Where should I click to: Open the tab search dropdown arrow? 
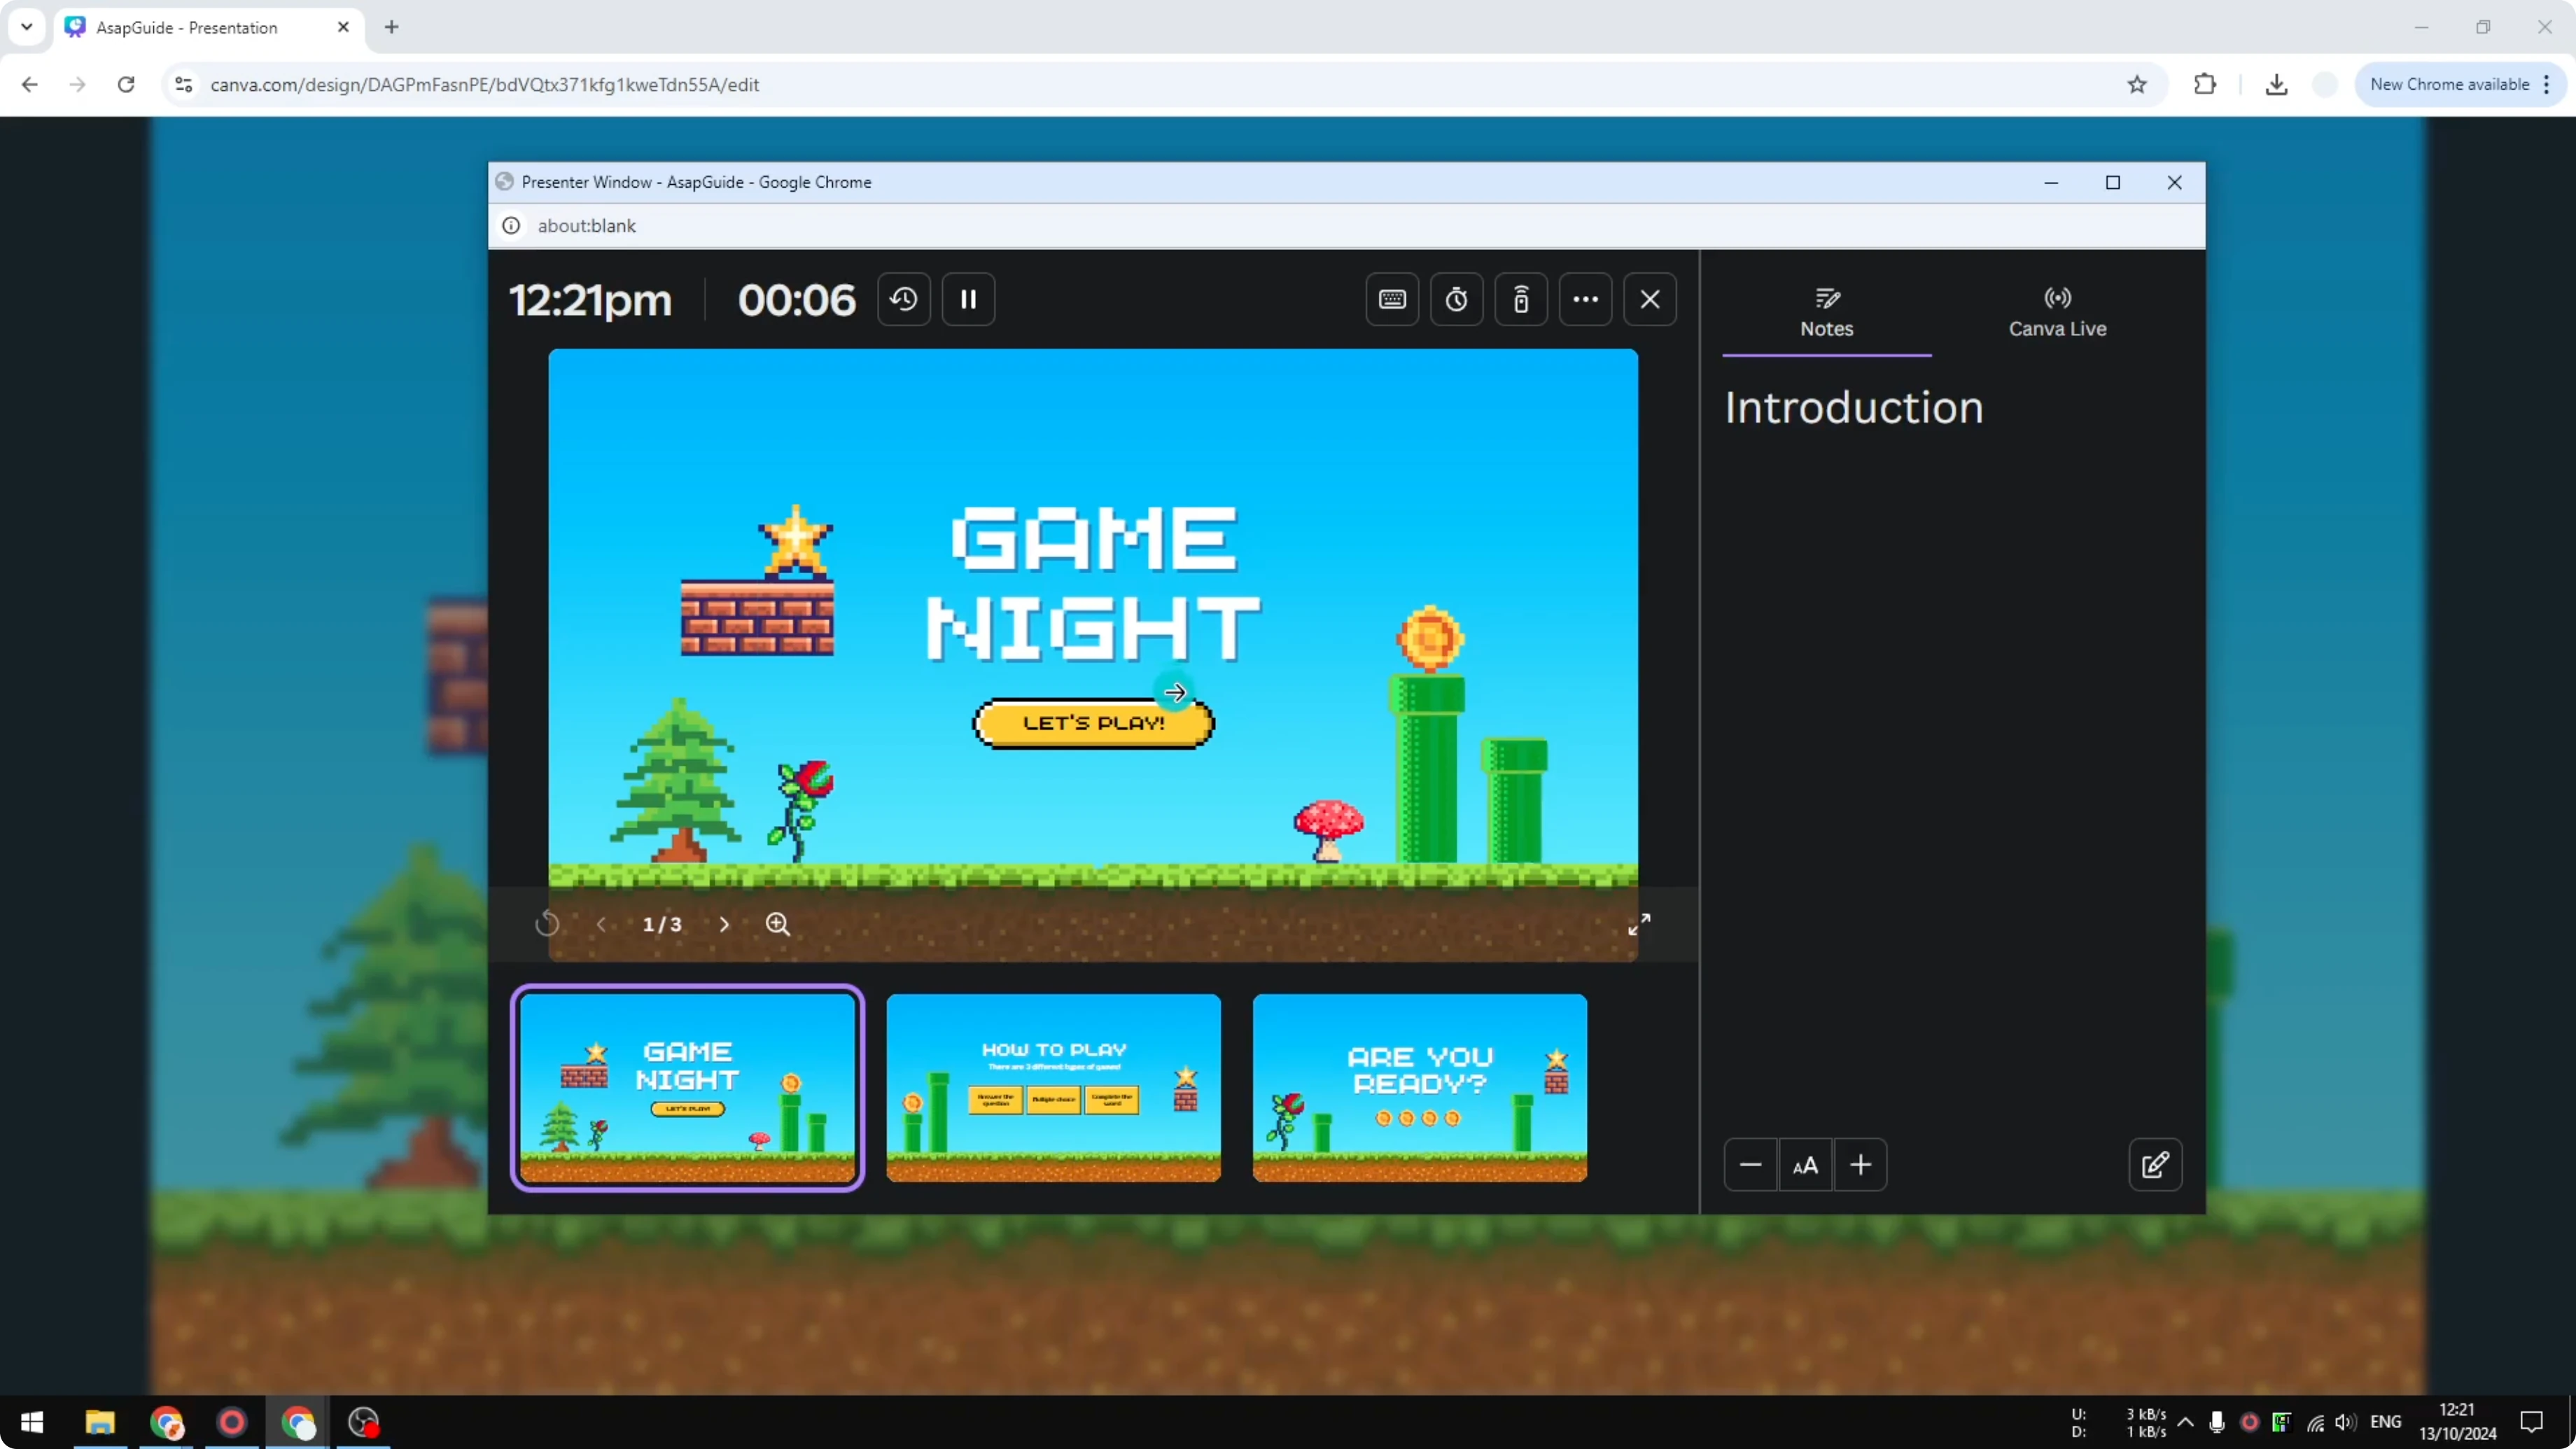point(27,27)
